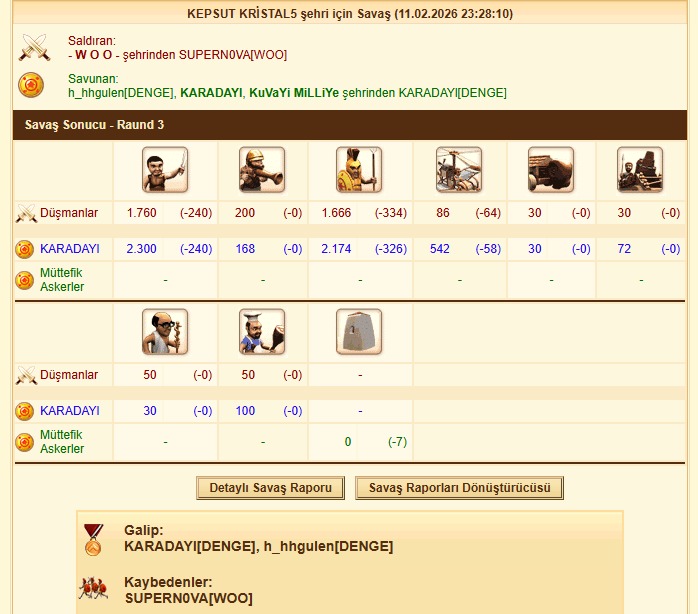This screenshot has height=614, width=698.
Task: Select the horn blower gunner unit icon
Action: click(x=262, y=170)
